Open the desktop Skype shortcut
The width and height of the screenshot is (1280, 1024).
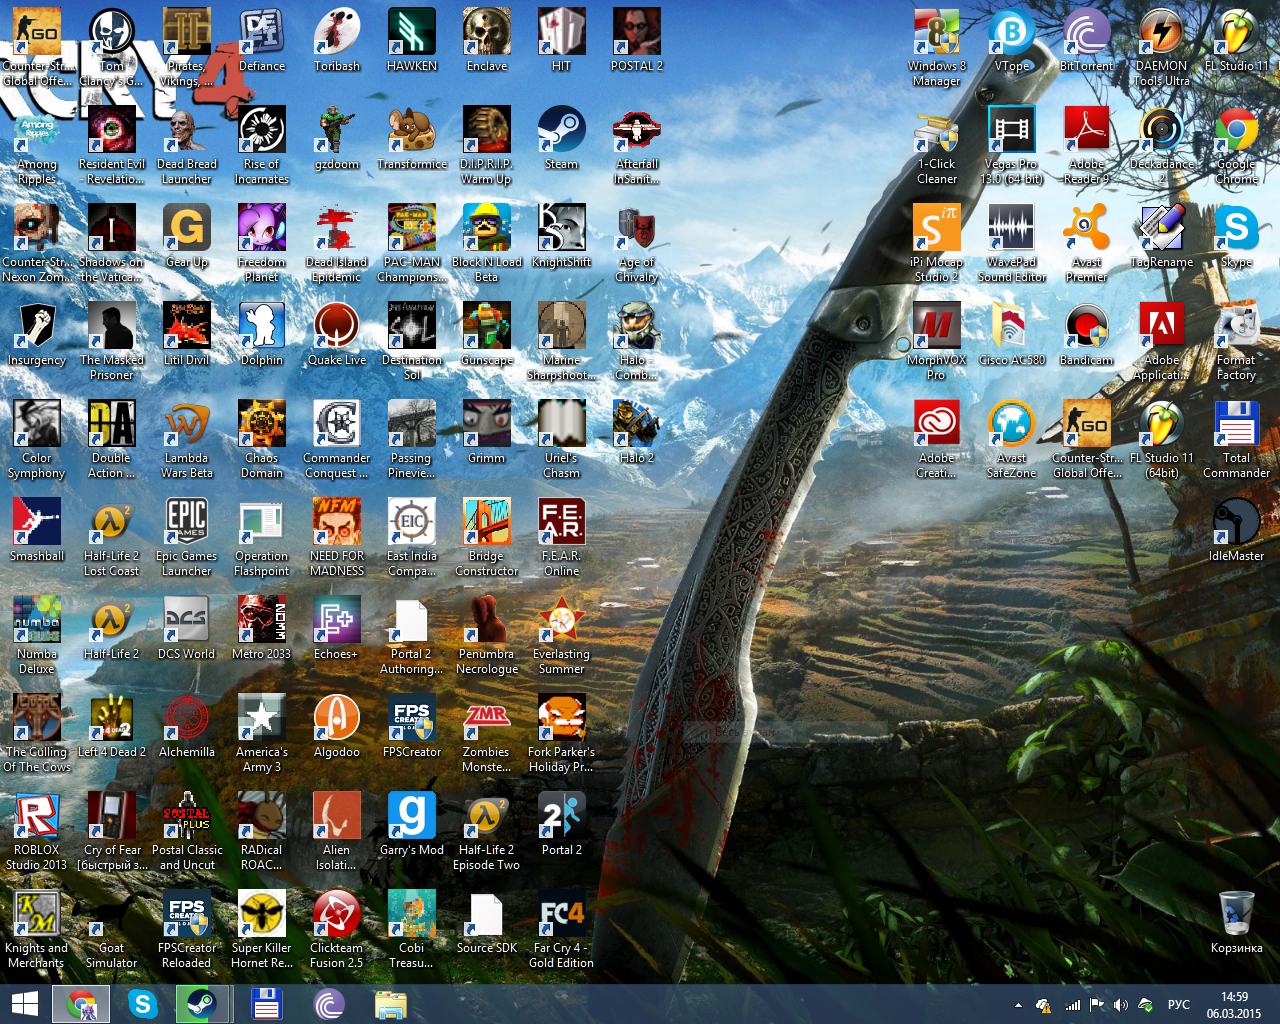(x=1237, y=236)
